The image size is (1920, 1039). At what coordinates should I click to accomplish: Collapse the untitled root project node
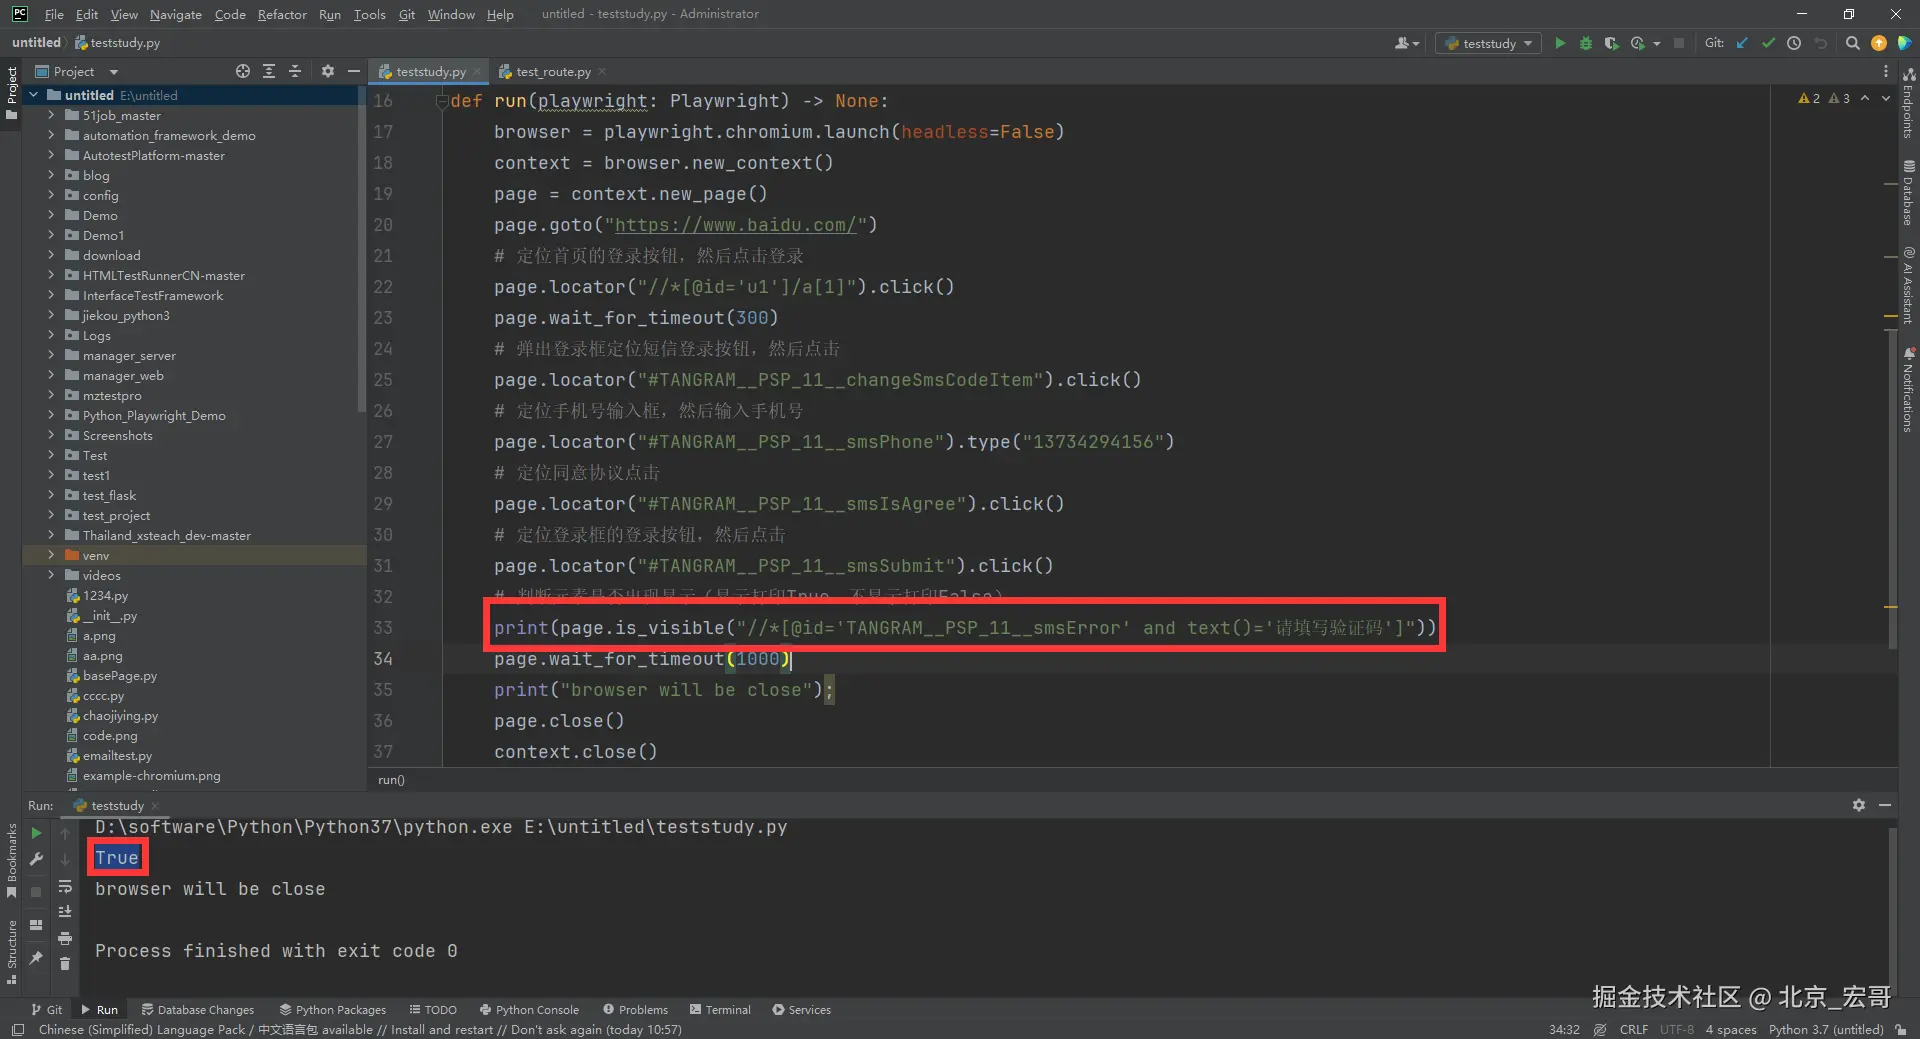(x=34, y=95)
